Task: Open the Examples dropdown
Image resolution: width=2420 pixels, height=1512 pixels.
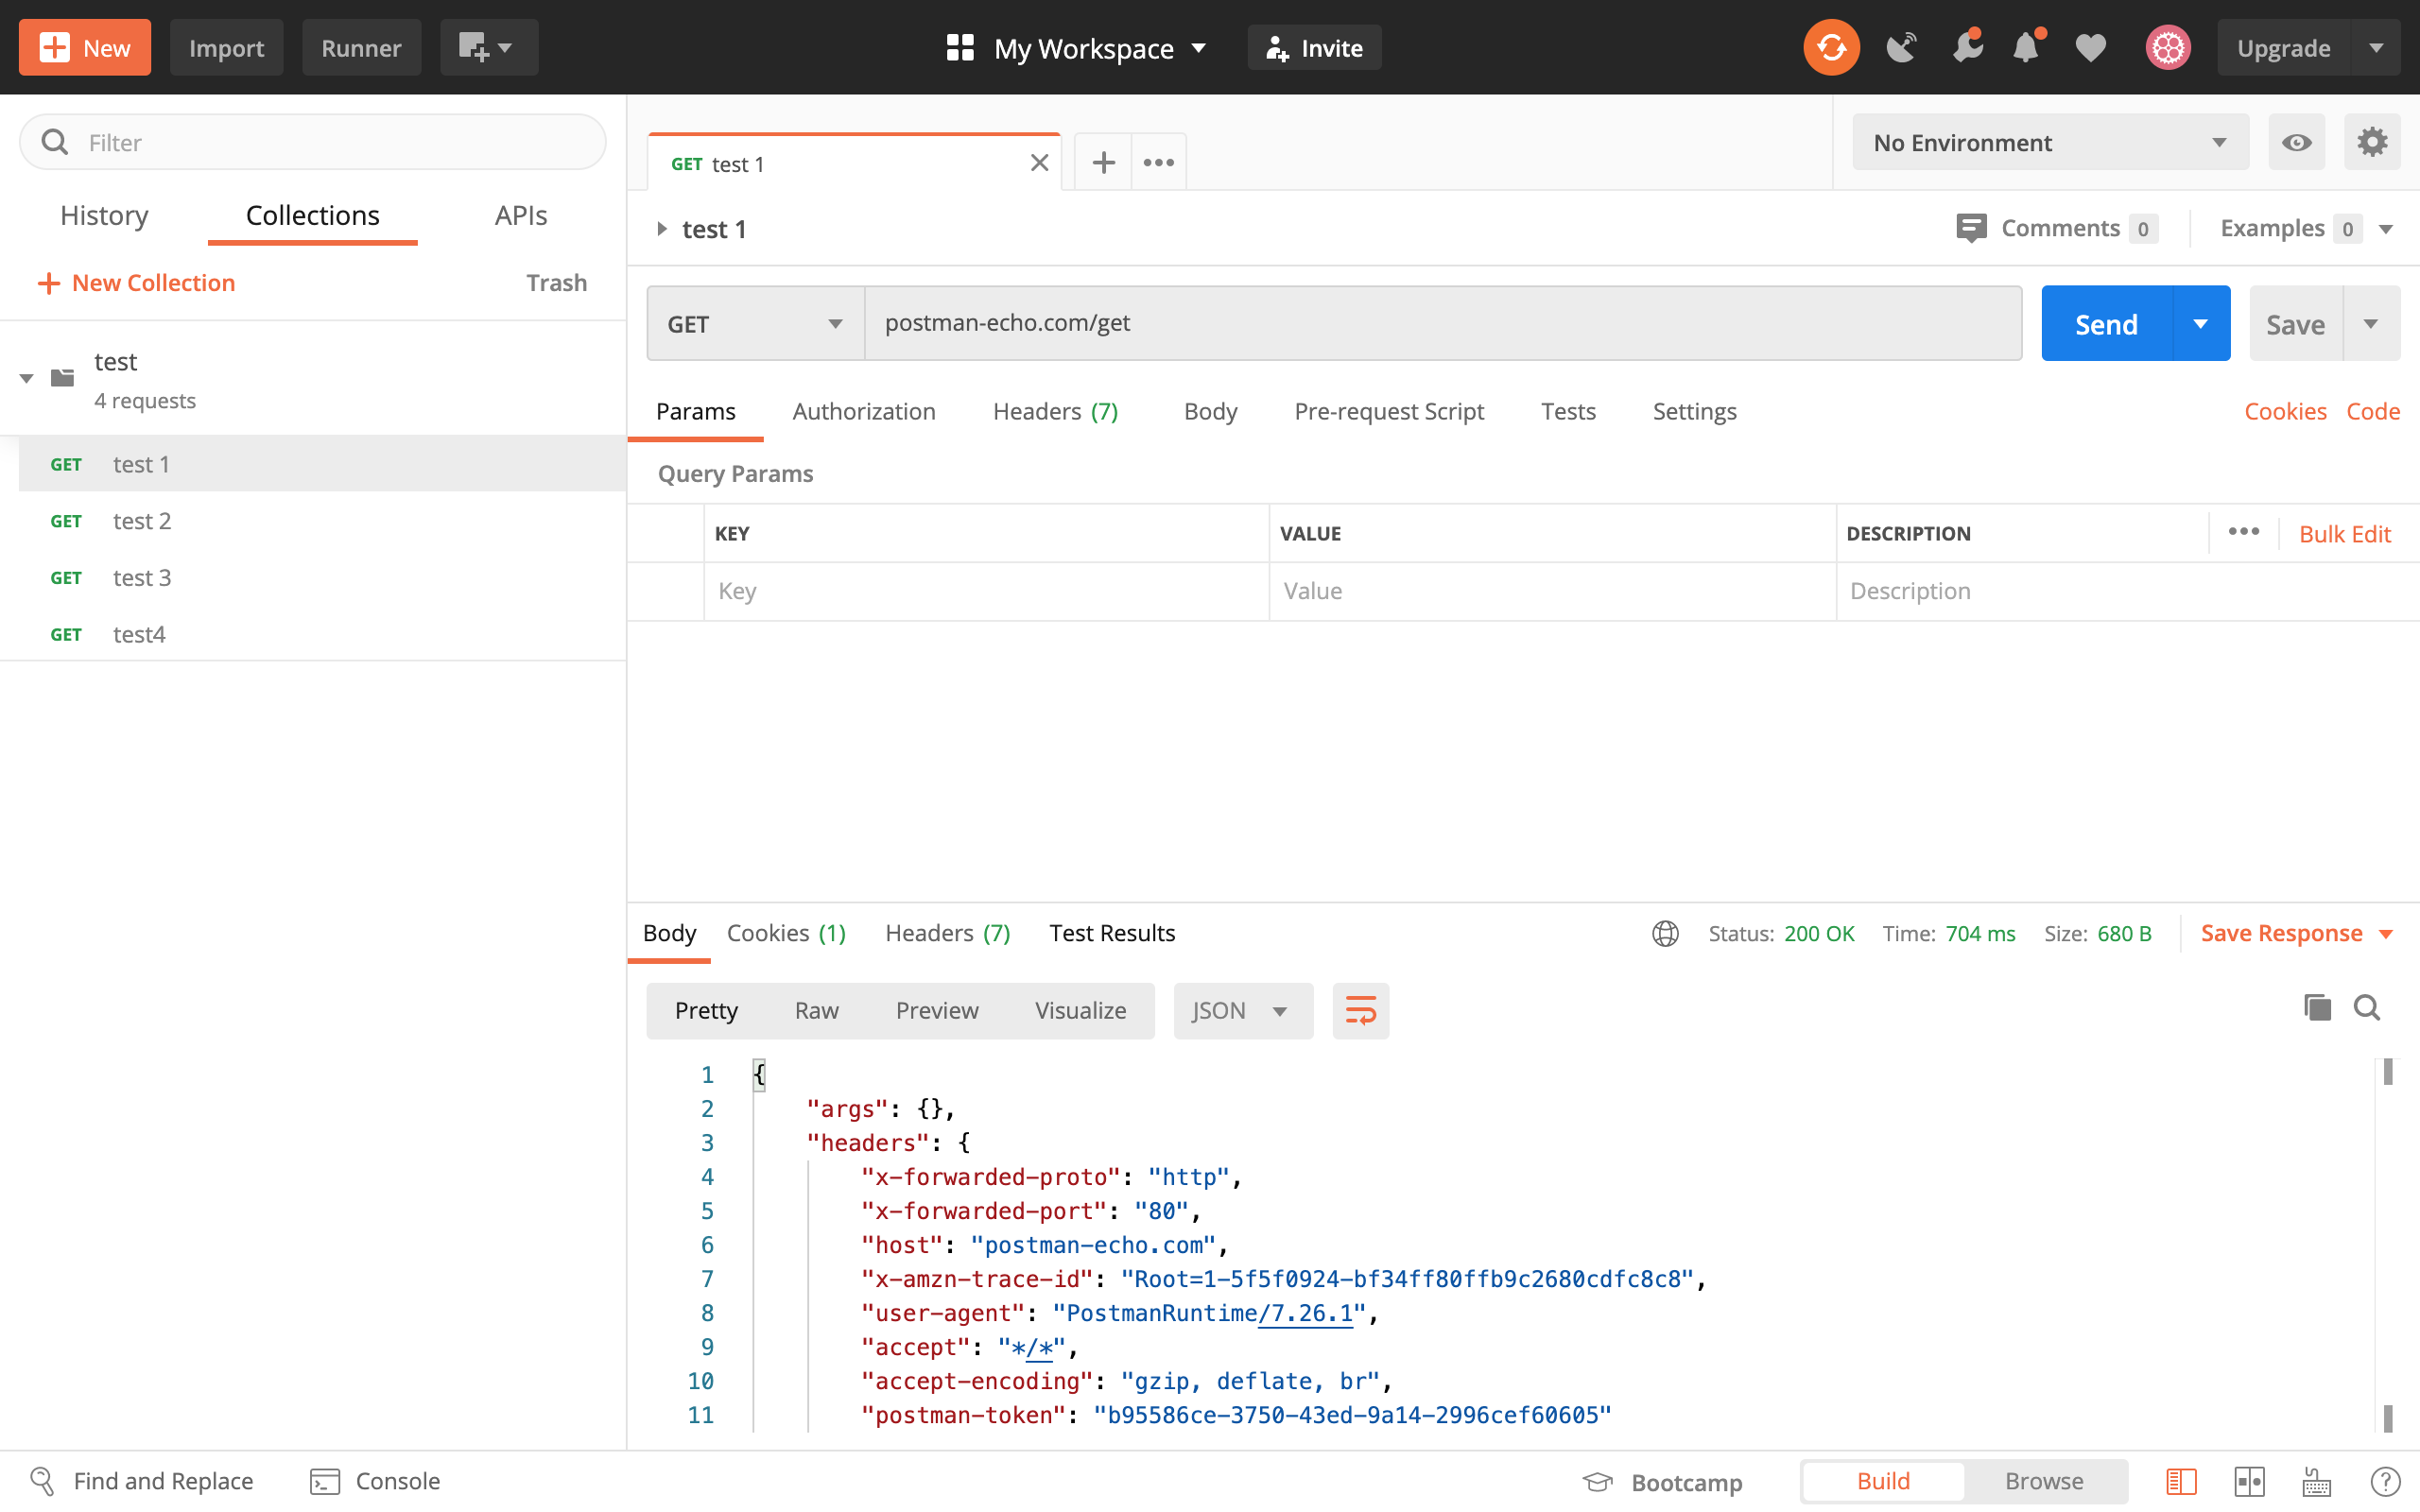Action: coord(2386,229)
